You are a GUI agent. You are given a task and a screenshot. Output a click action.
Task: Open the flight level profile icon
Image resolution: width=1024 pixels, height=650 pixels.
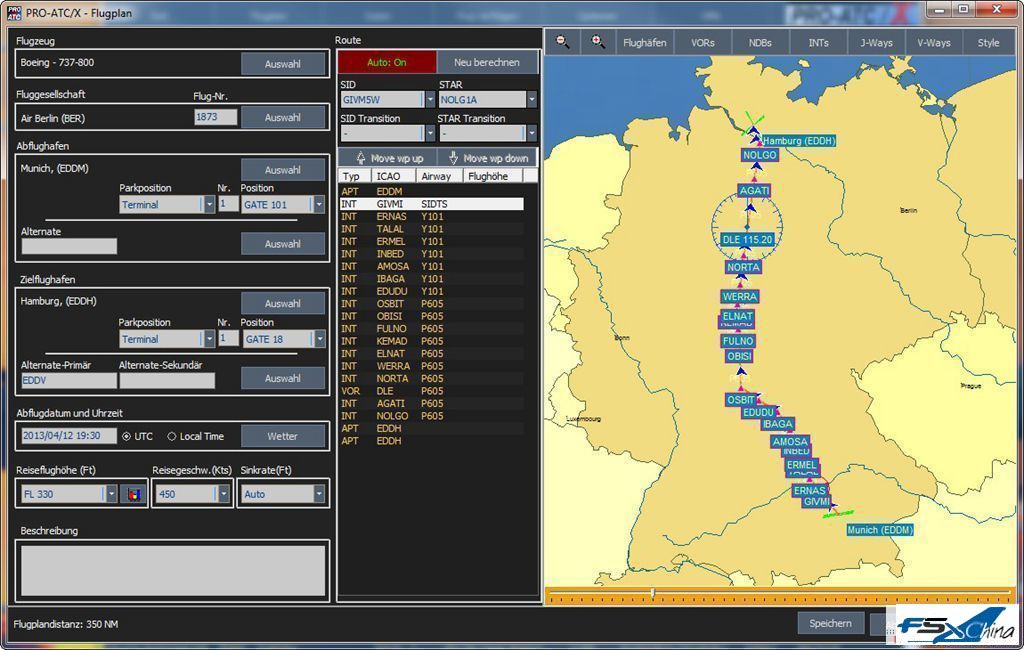click(134, 495)
